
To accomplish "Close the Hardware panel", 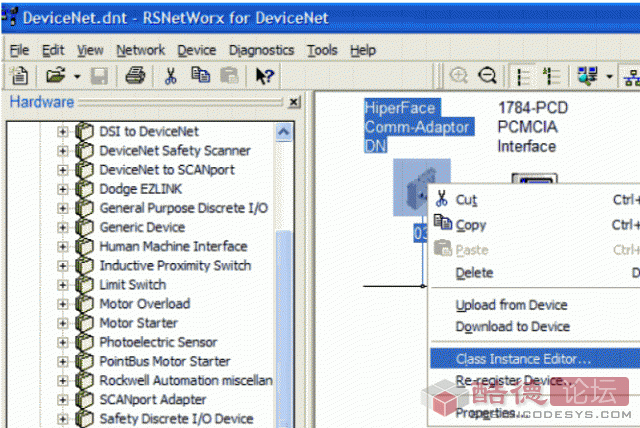I will pyautogui.click(x=294, y=102).
